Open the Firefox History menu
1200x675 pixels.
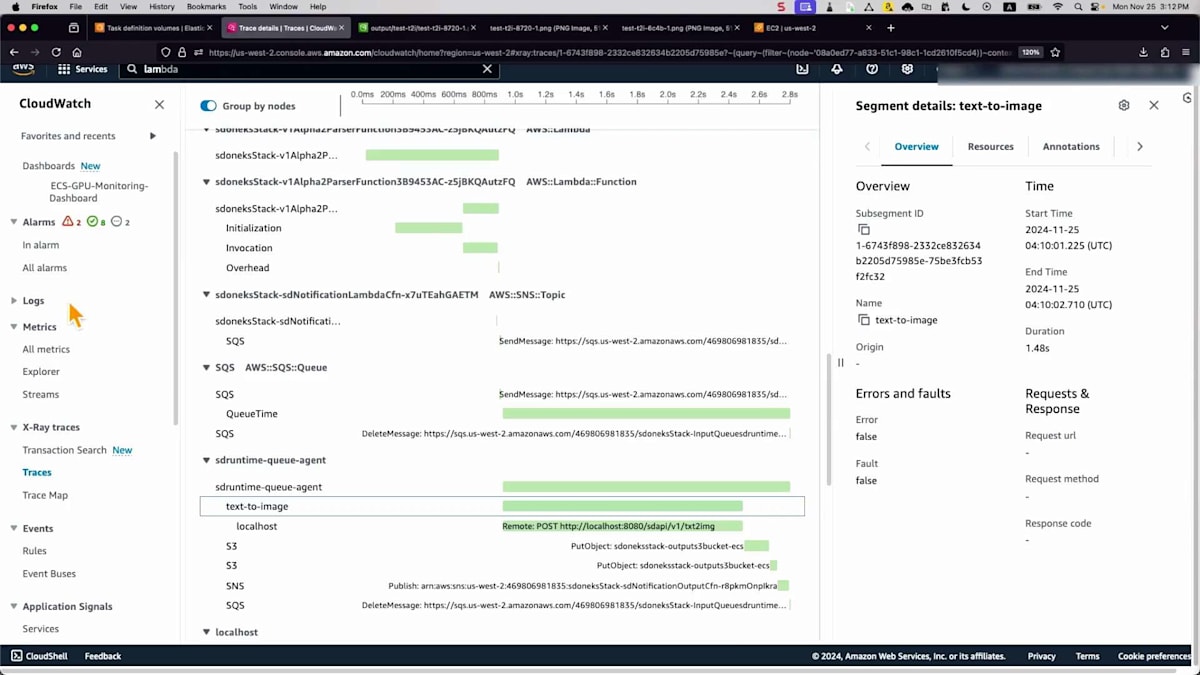(x=161, y=7)
